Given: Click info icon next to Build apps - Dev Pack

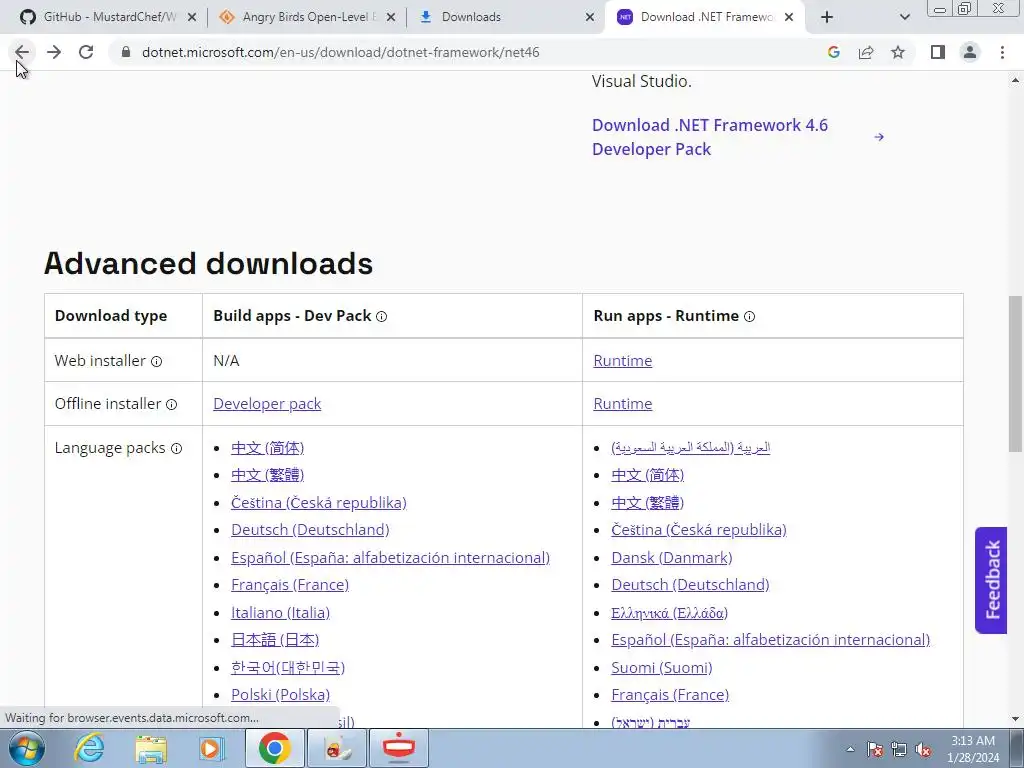Looking at the screenshot, I should tap(381, 317).
